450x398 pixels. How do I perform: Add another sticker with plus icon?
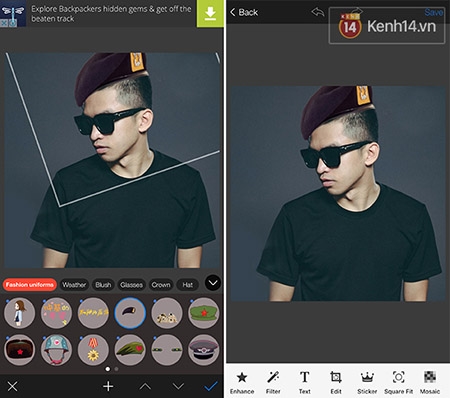pos(108,386)
